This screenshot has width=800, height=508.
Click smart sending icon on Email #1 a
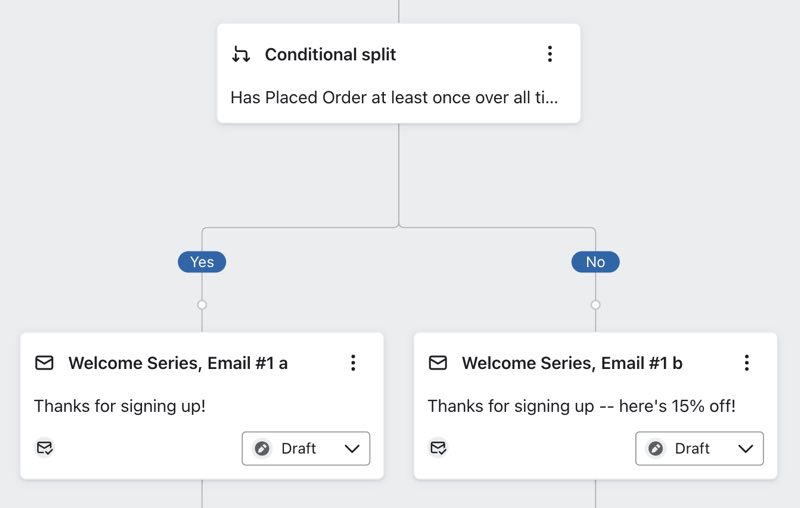click(x=44, y=448)
